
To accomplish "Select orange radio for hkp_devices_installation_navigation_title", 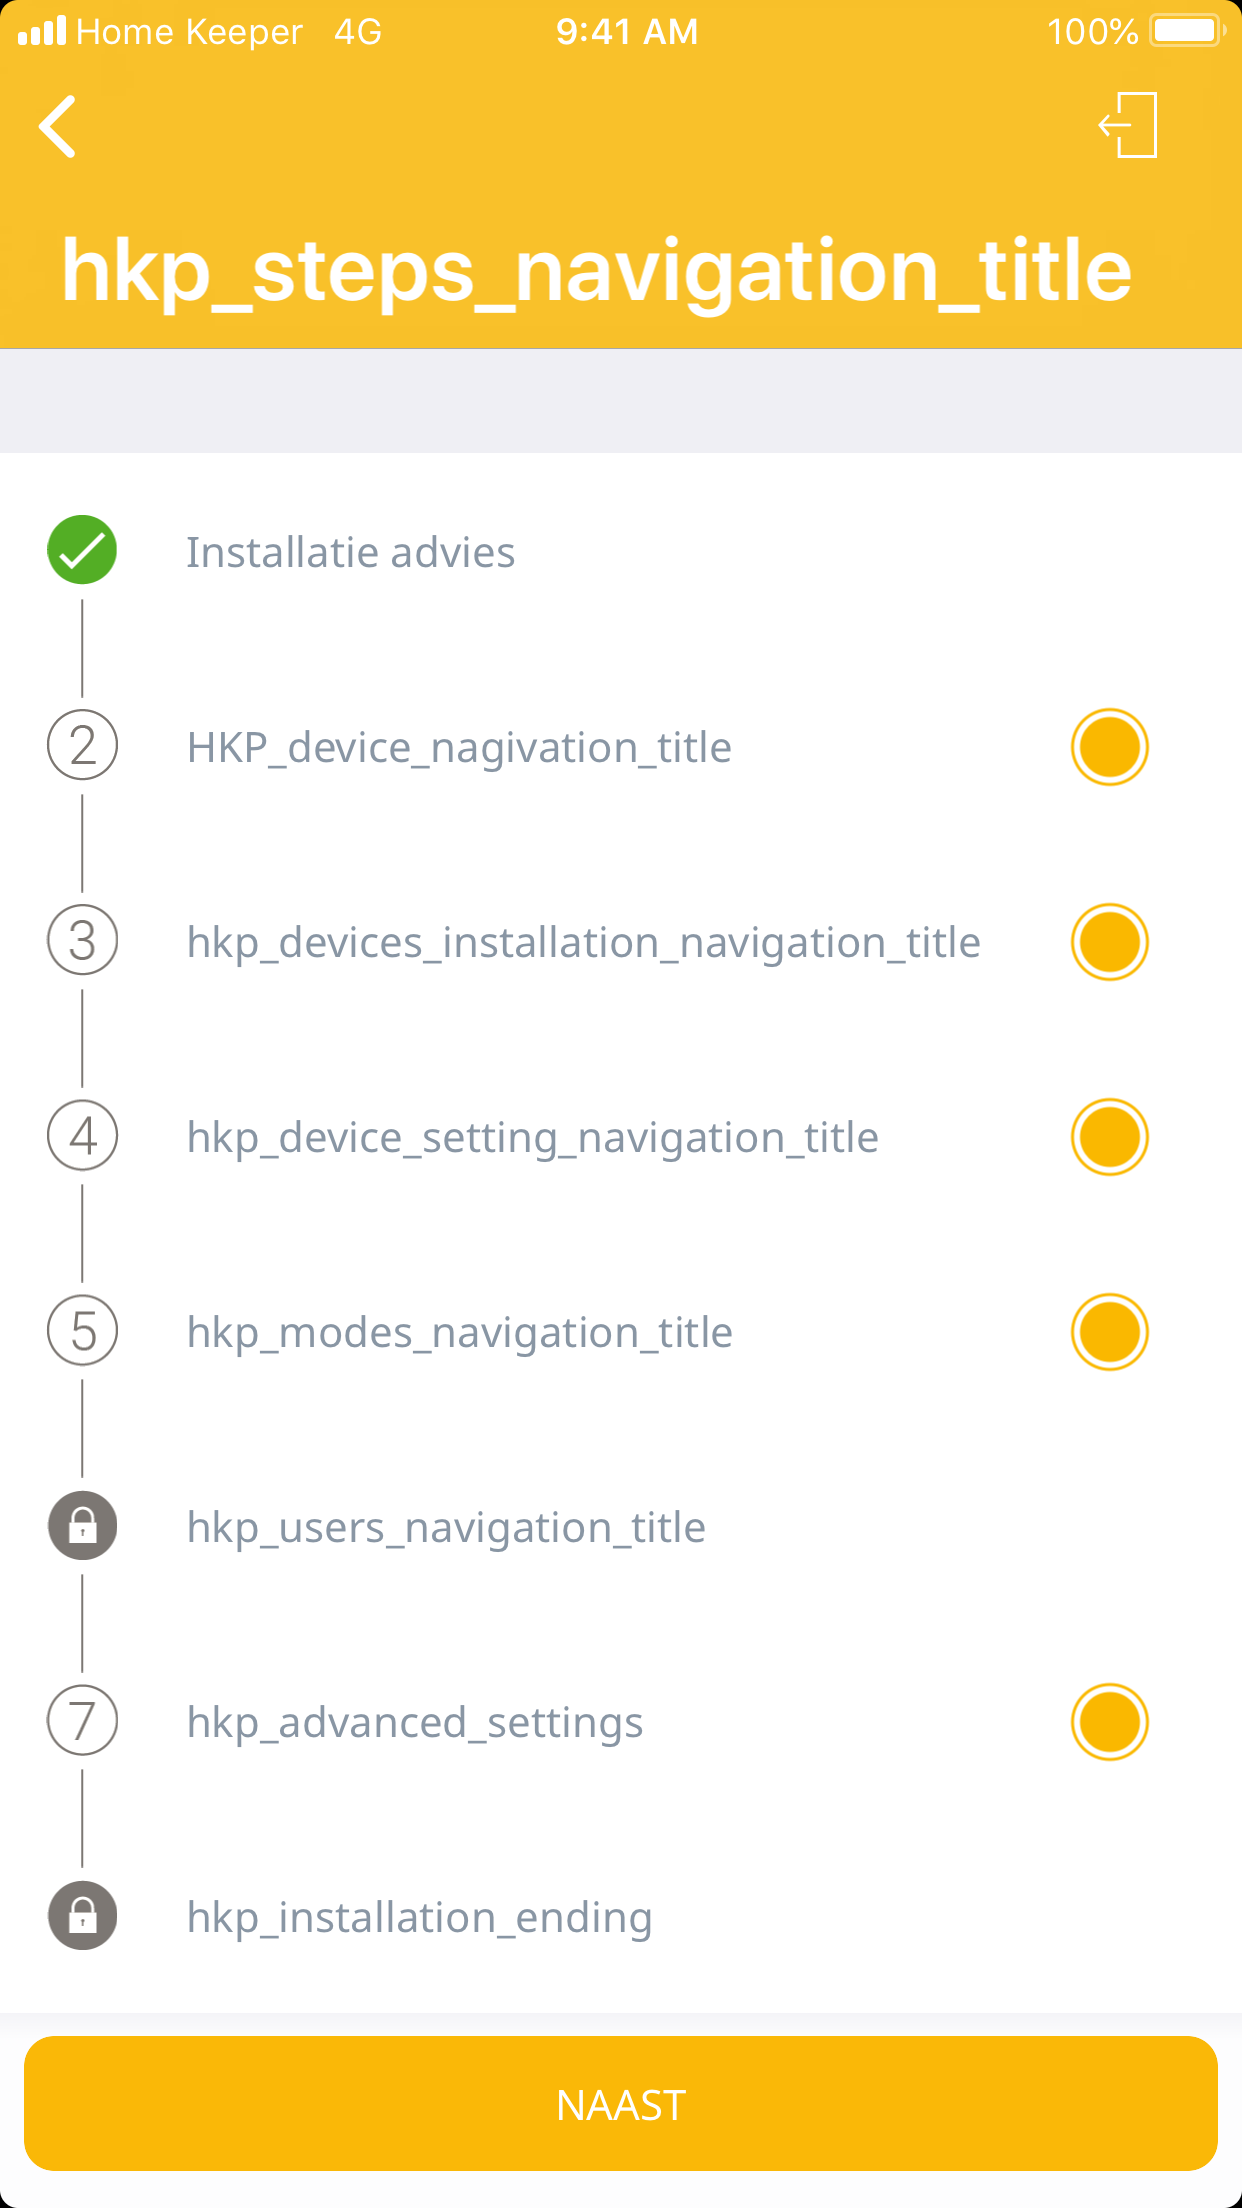I will (x=1109, y=942).
